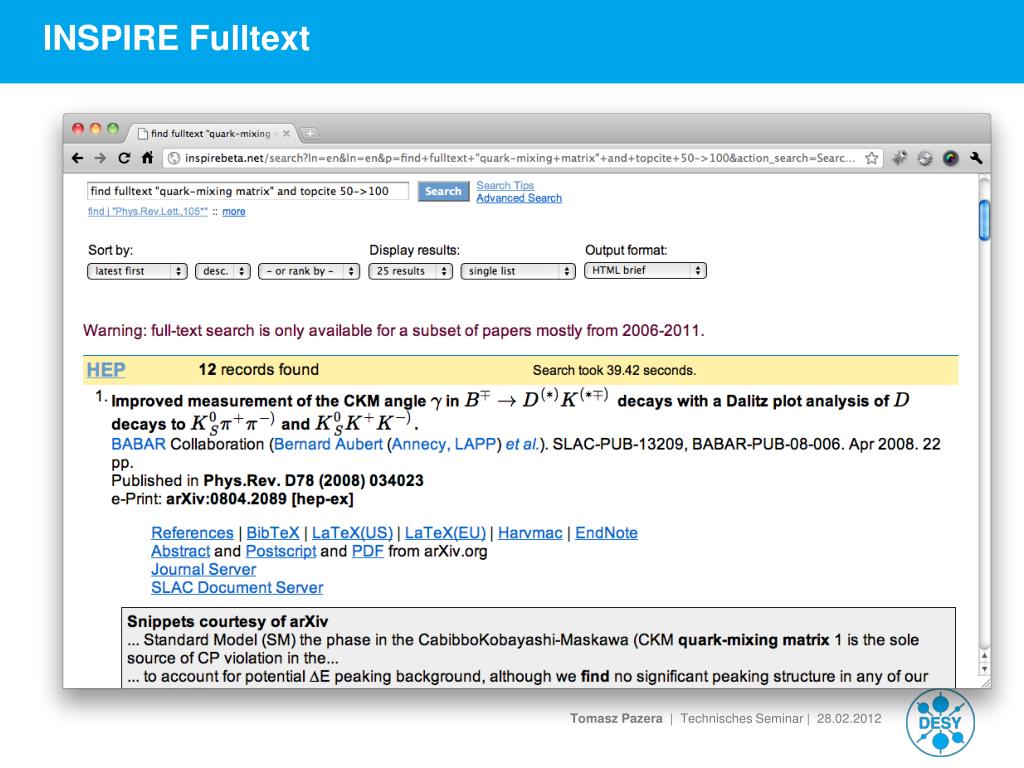1024x768 pixels.
Task: Go back with the browser back arrow
Action: tap(78, 158)
